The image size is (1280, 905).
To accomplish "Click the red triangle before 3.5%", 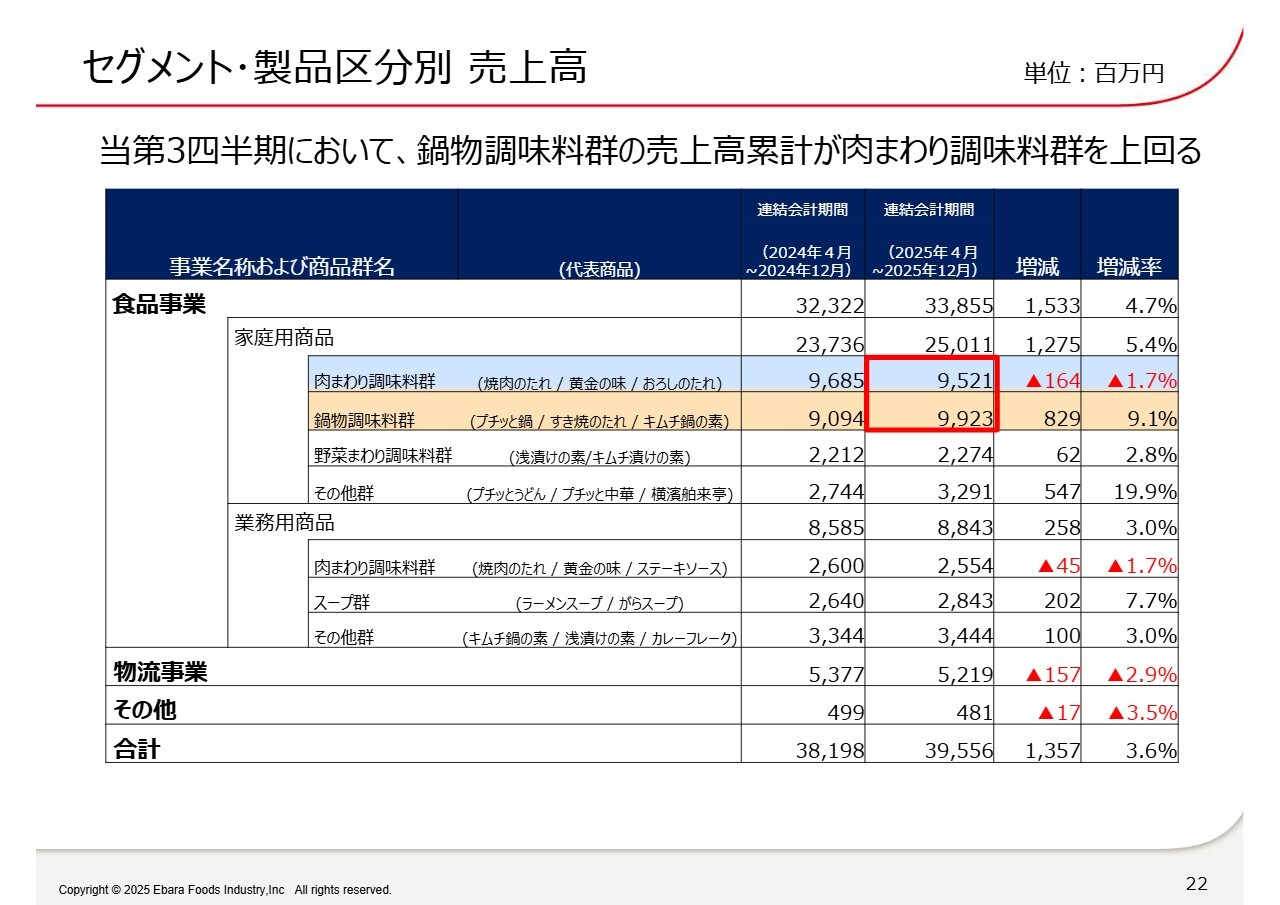I will (x=1116, y=713).
